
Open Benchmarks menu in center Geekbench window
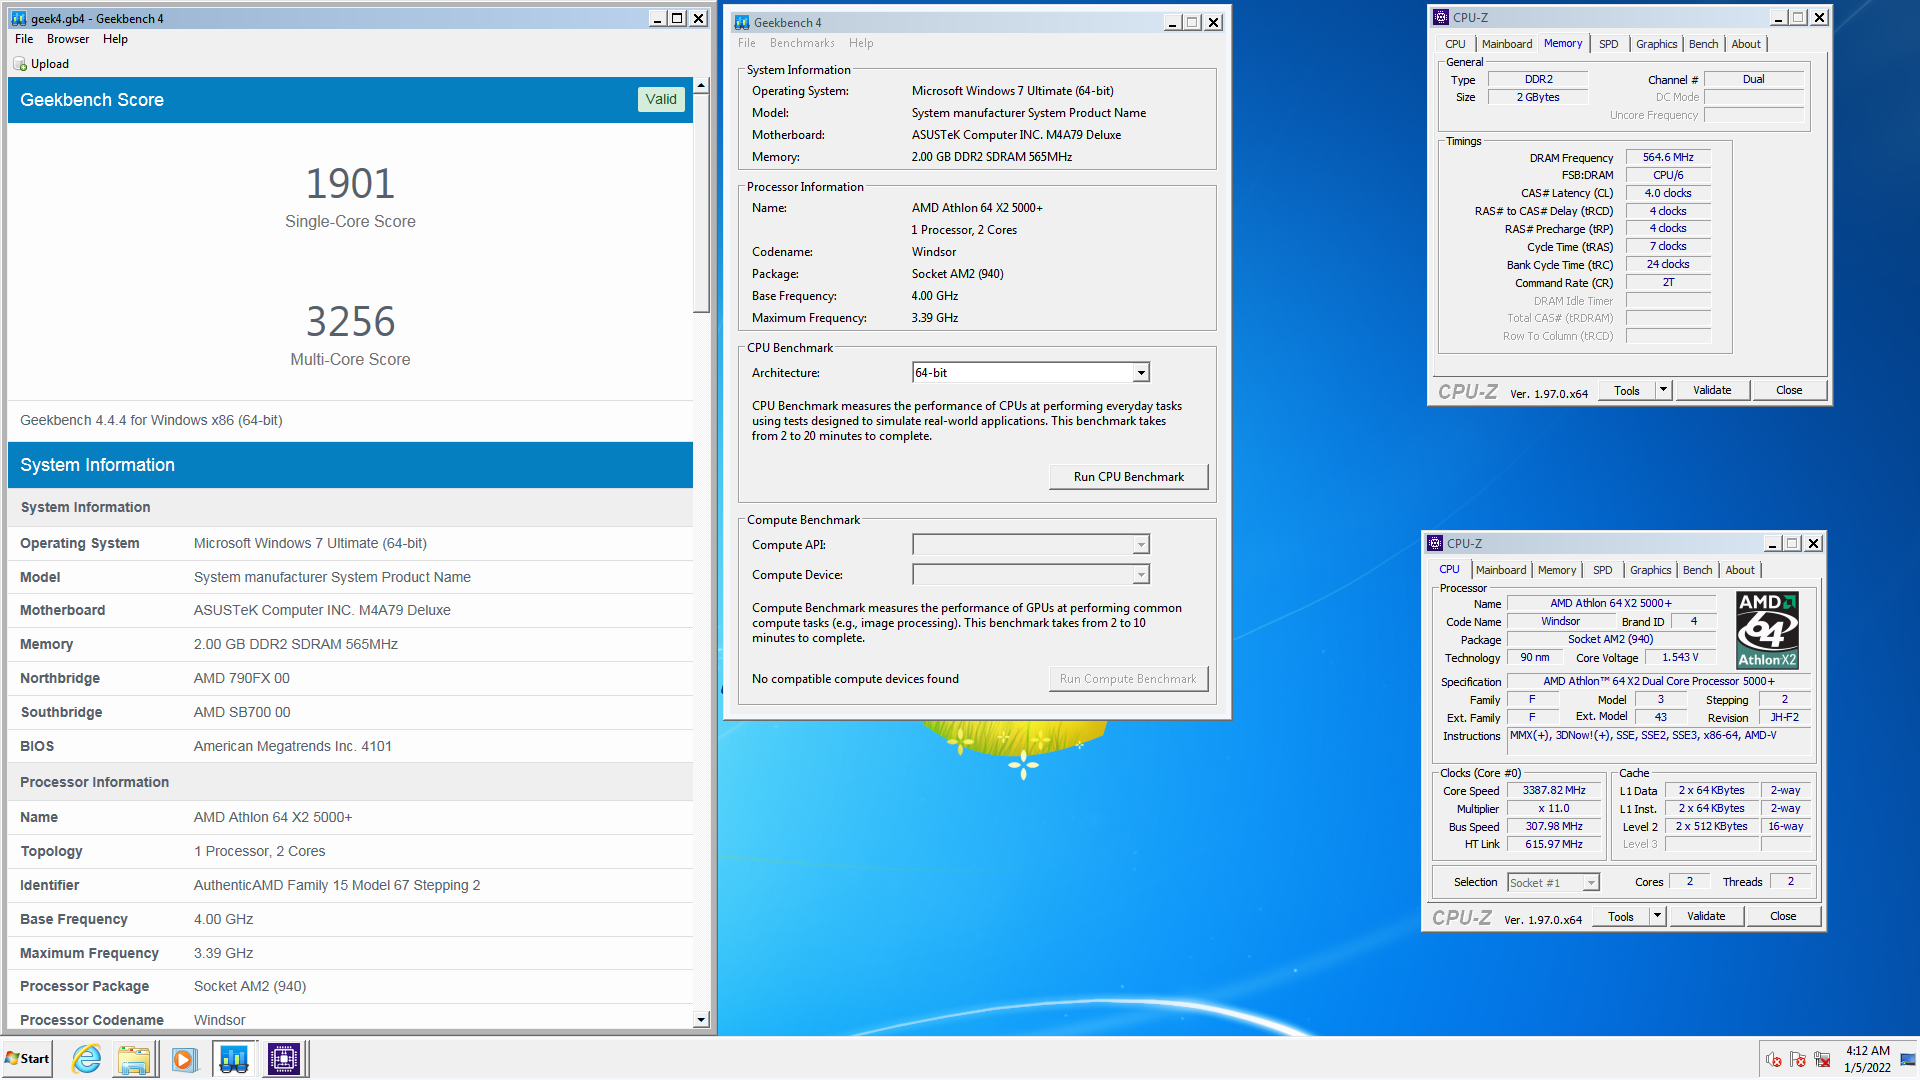pyautogui.click(x=802, y=43)
